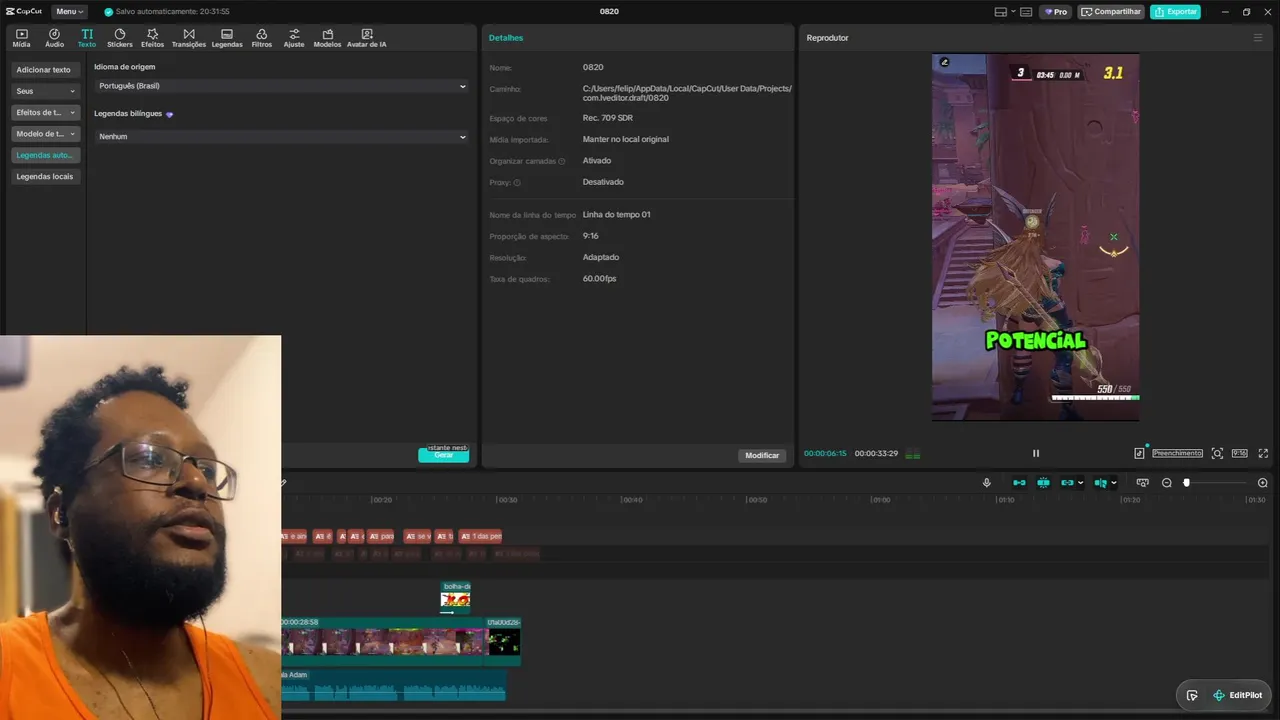Open the 9:16 aspect ratio selector
Screen dimensions: 1280x720
pyautogui.click(x=1240, y=453)
